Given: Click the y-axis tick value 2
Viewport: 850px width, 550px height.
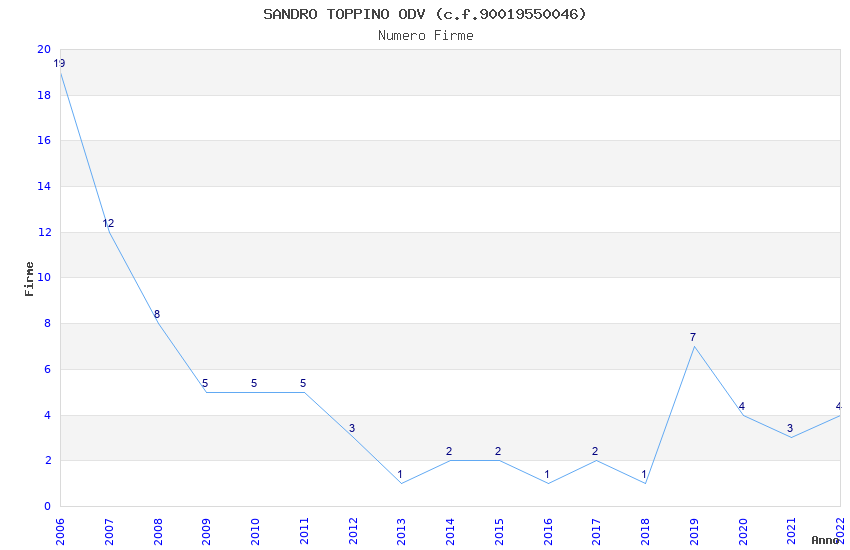Looking at the screenshot, I should point(48,461).
